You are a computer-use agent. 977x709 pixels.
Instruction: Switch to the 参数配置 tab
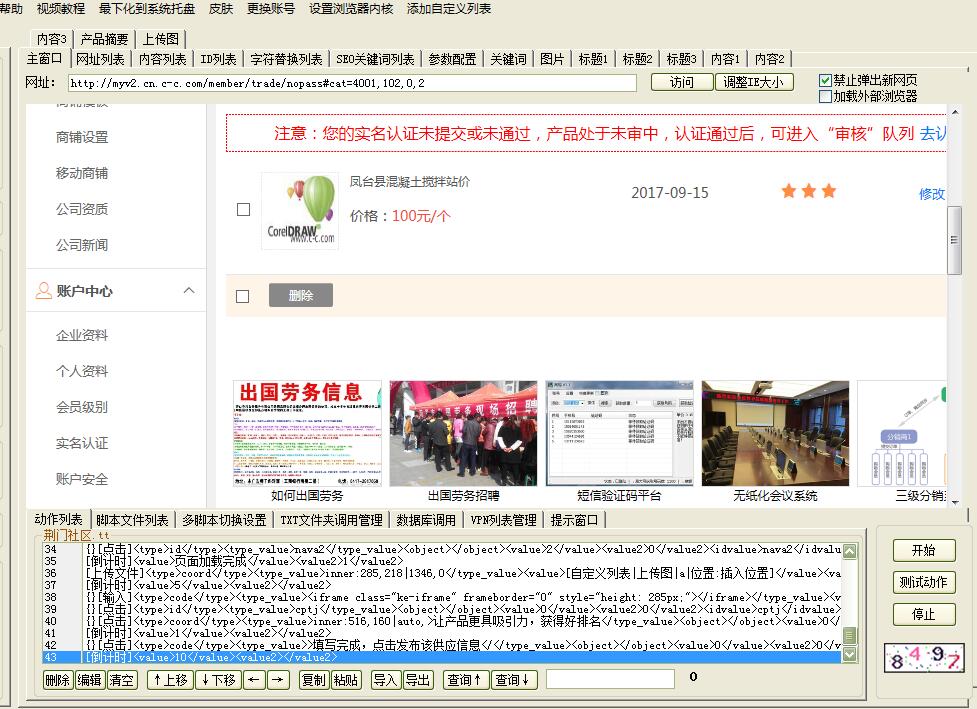(452, 59)
